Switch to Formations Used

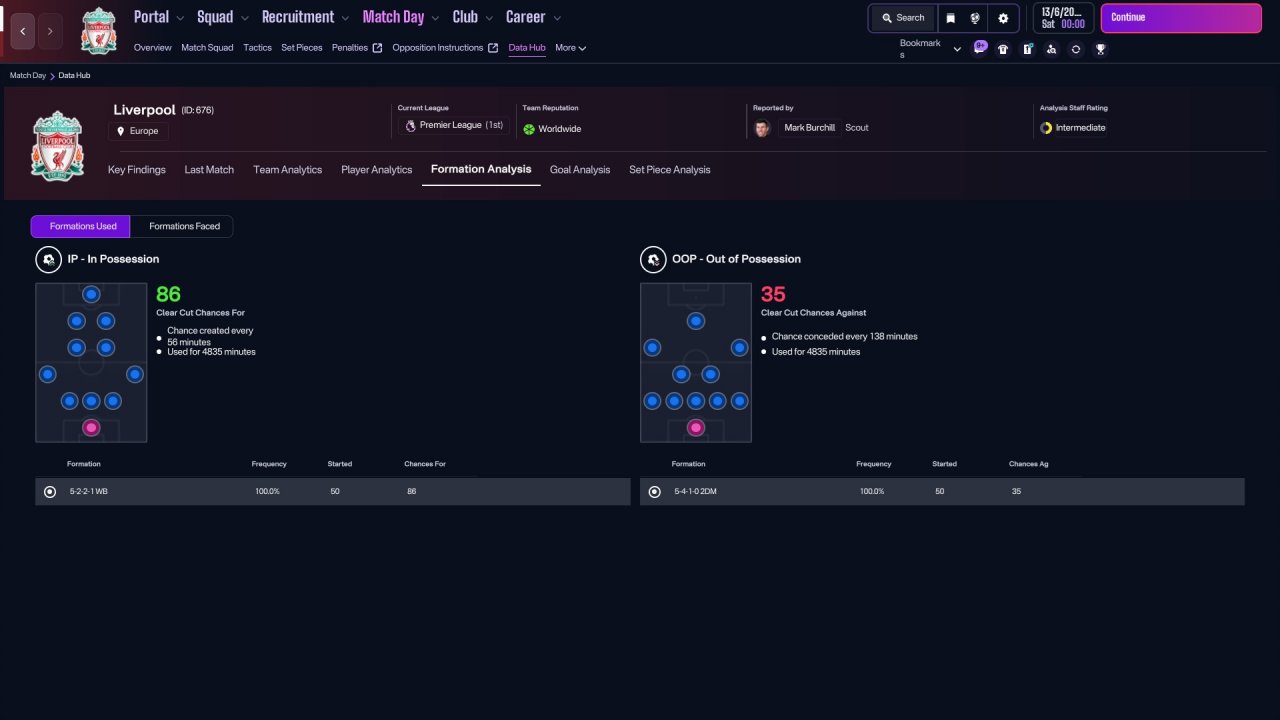coord(80,226)
